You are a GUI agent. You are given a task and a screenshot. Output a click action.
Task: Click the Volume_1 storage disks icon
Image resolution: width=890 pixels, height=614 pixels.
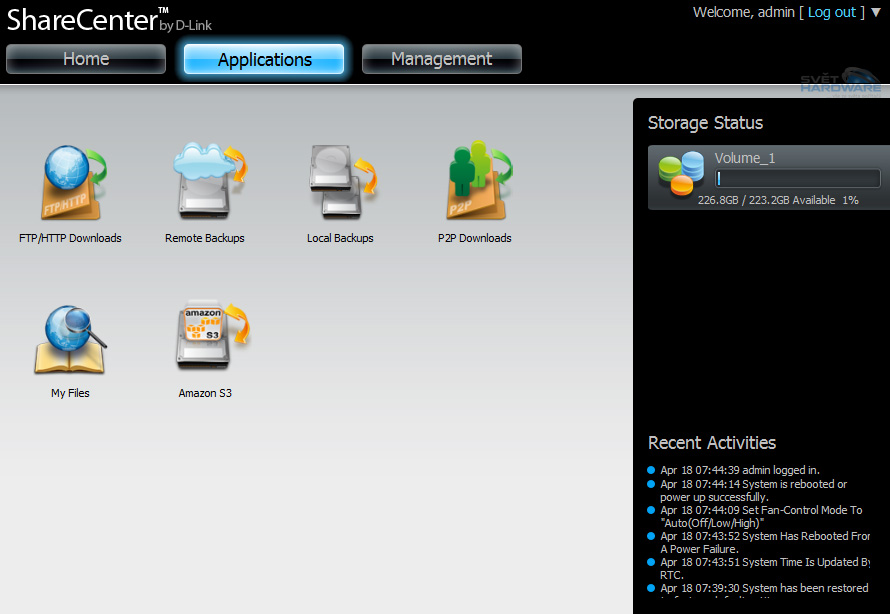click(x=681, y=175)
